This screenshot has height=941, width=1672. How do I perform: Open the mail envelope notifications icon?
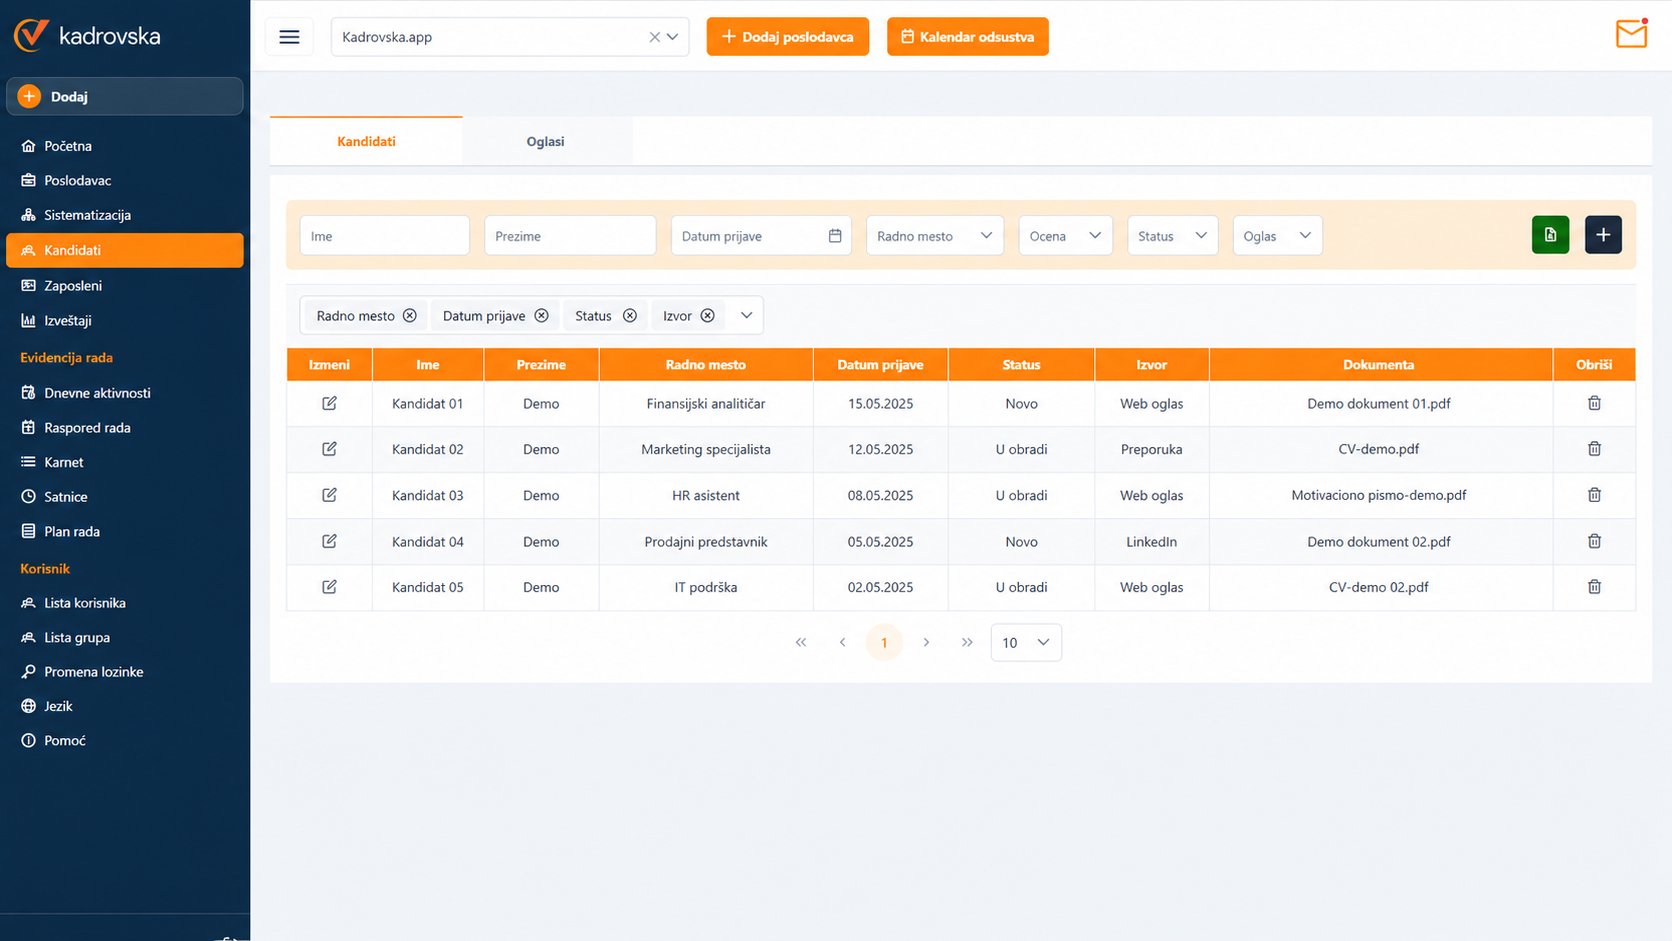[x=1631, y=34]
